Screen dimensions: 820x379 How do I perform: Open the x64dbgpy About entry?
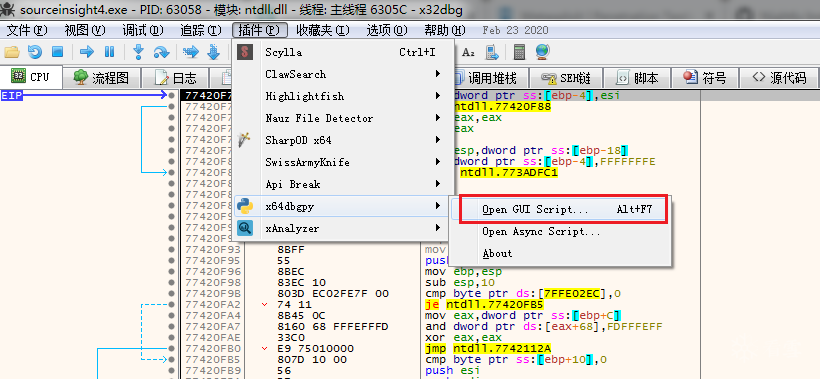[x=561, y=254]
